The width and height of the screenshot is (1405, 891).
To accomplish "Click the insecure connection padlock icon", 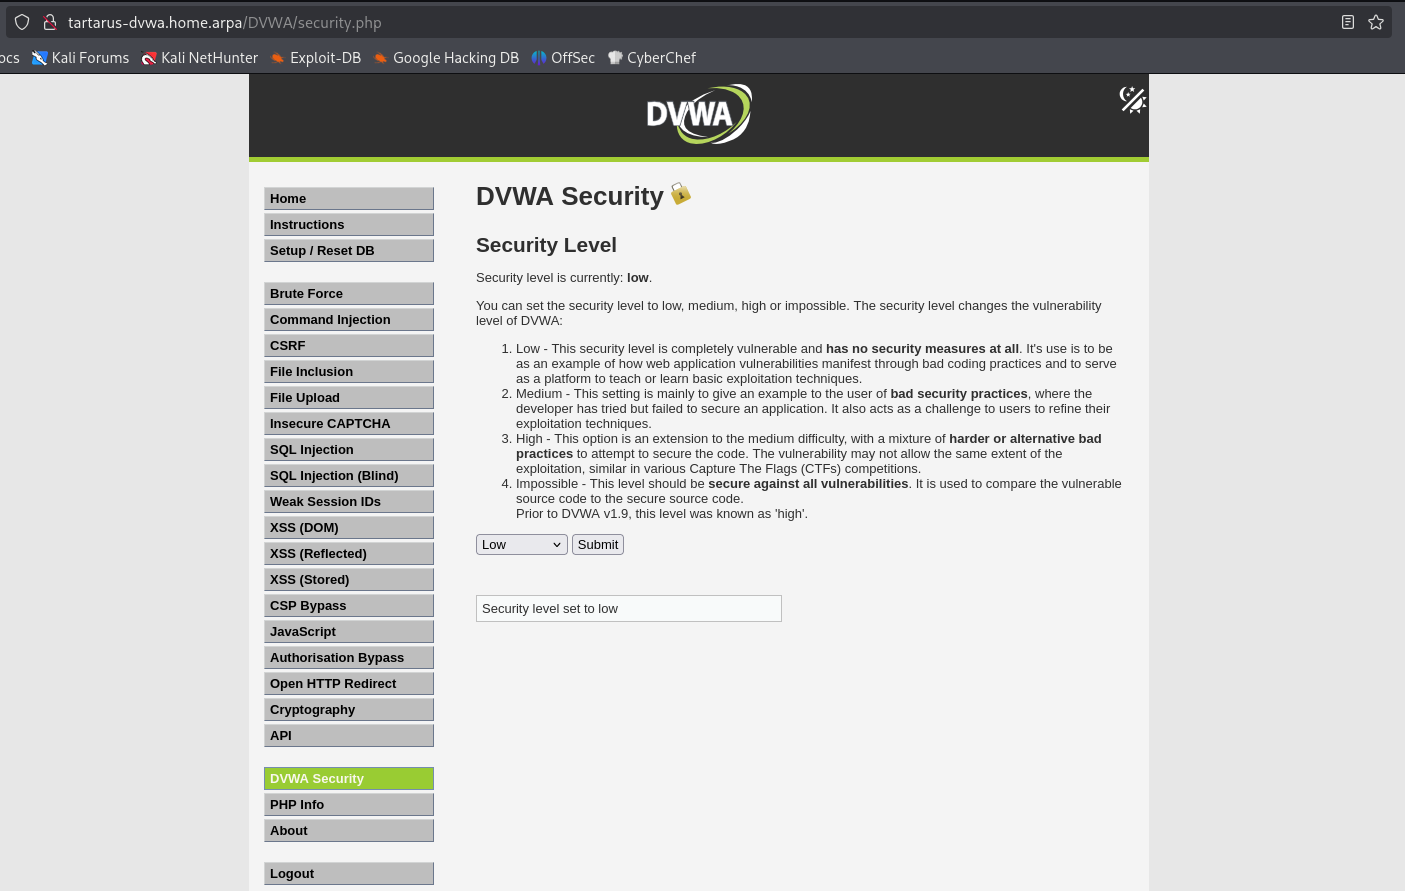I will click(49, 22).
